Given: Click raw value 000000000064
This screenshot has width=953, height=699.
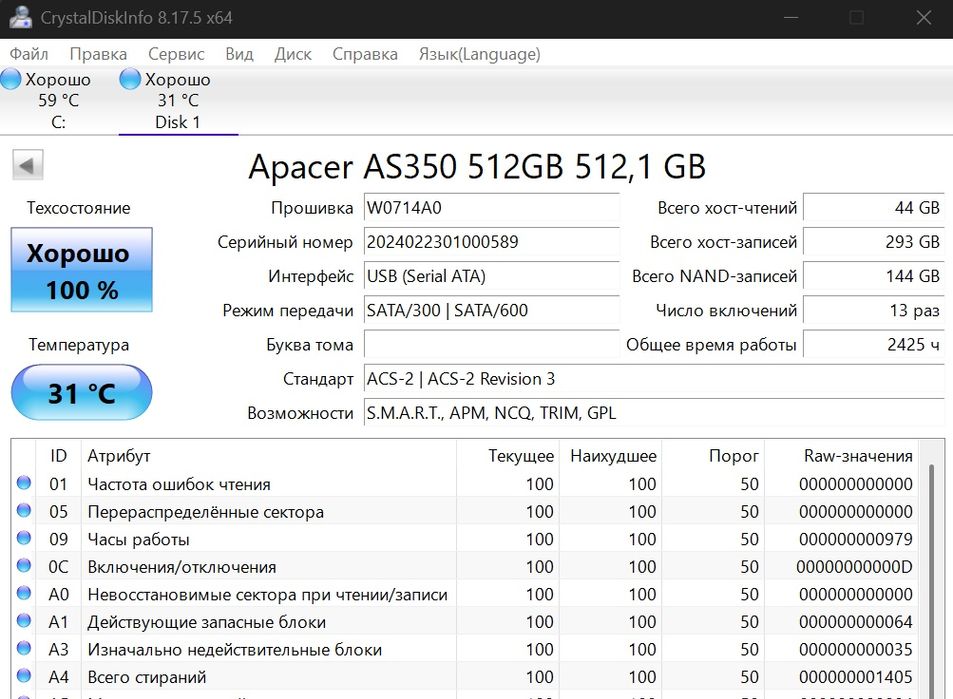Looking at the screenshot, I should click(x=855, y=622).
